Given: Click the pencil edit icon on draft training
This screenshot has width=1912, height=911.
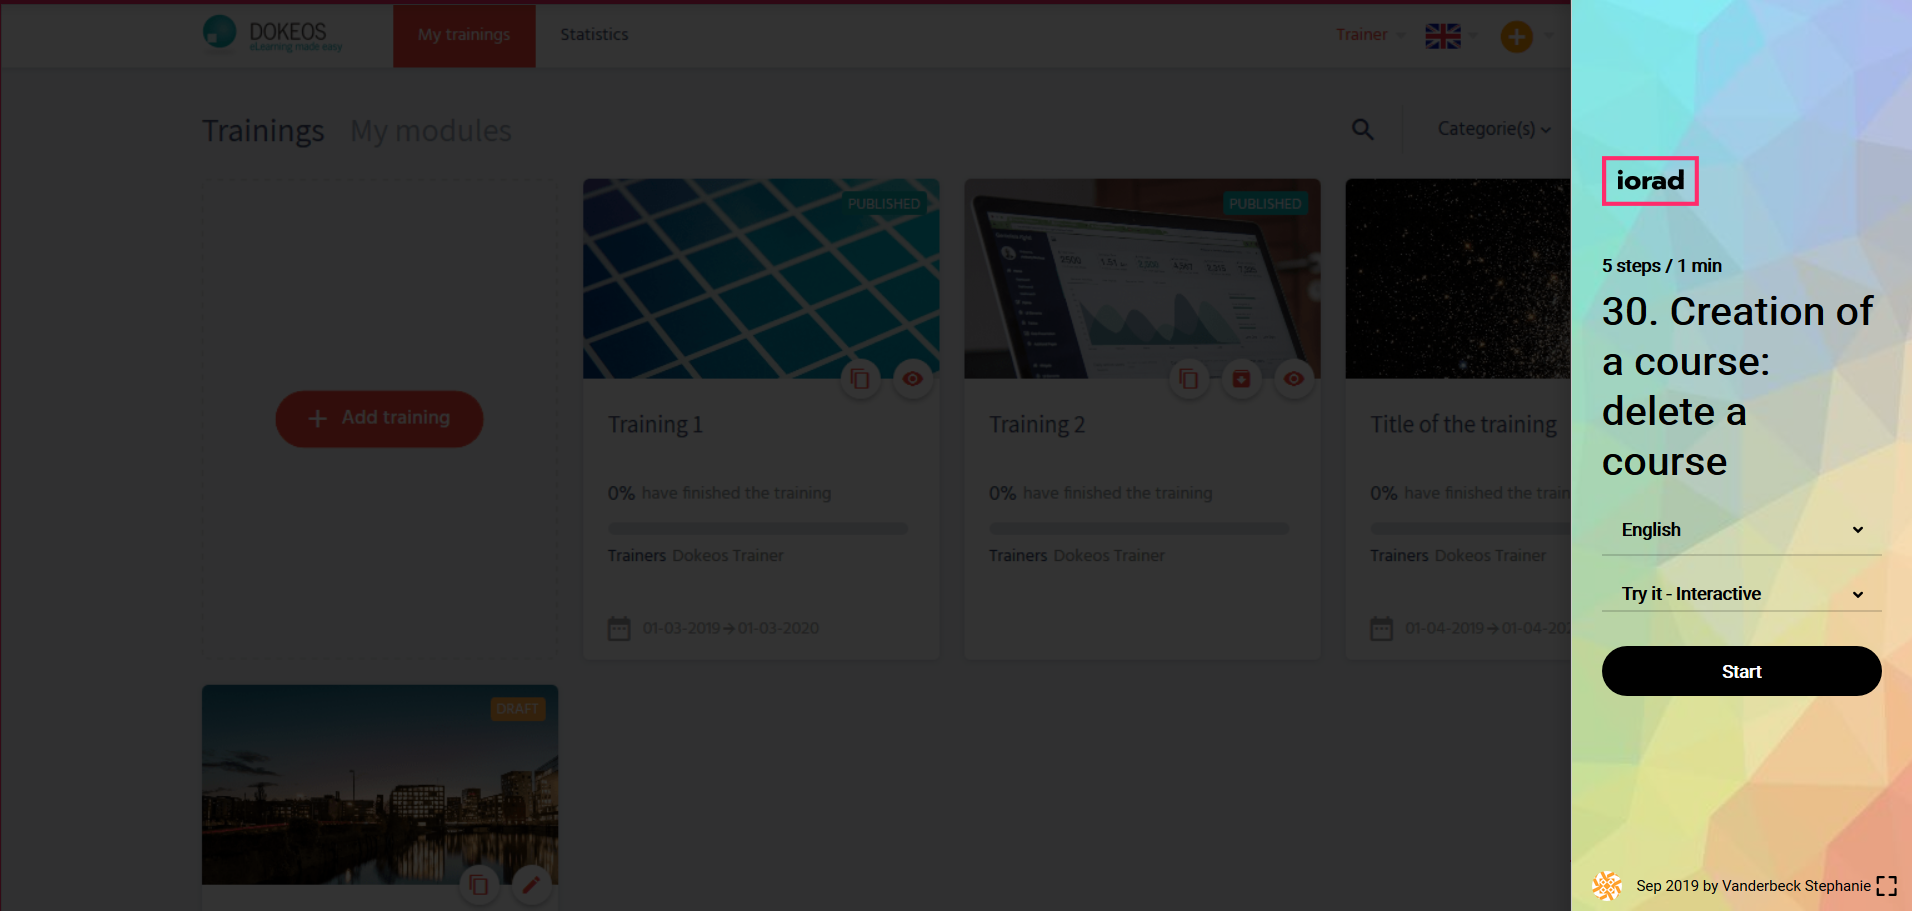Looking at the screenshot, I should click(x=531, y=884).
